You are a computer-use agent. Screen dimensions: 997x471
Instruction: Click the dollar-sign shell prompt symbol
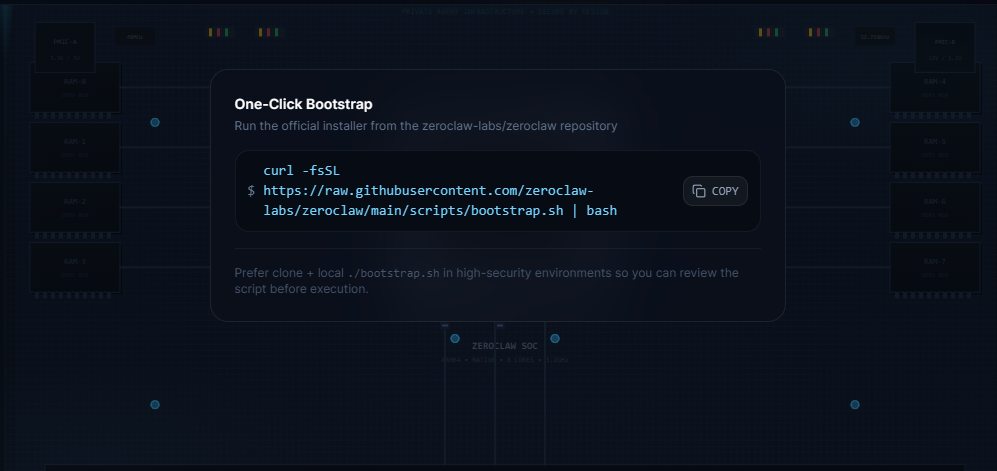coord(251,190)
